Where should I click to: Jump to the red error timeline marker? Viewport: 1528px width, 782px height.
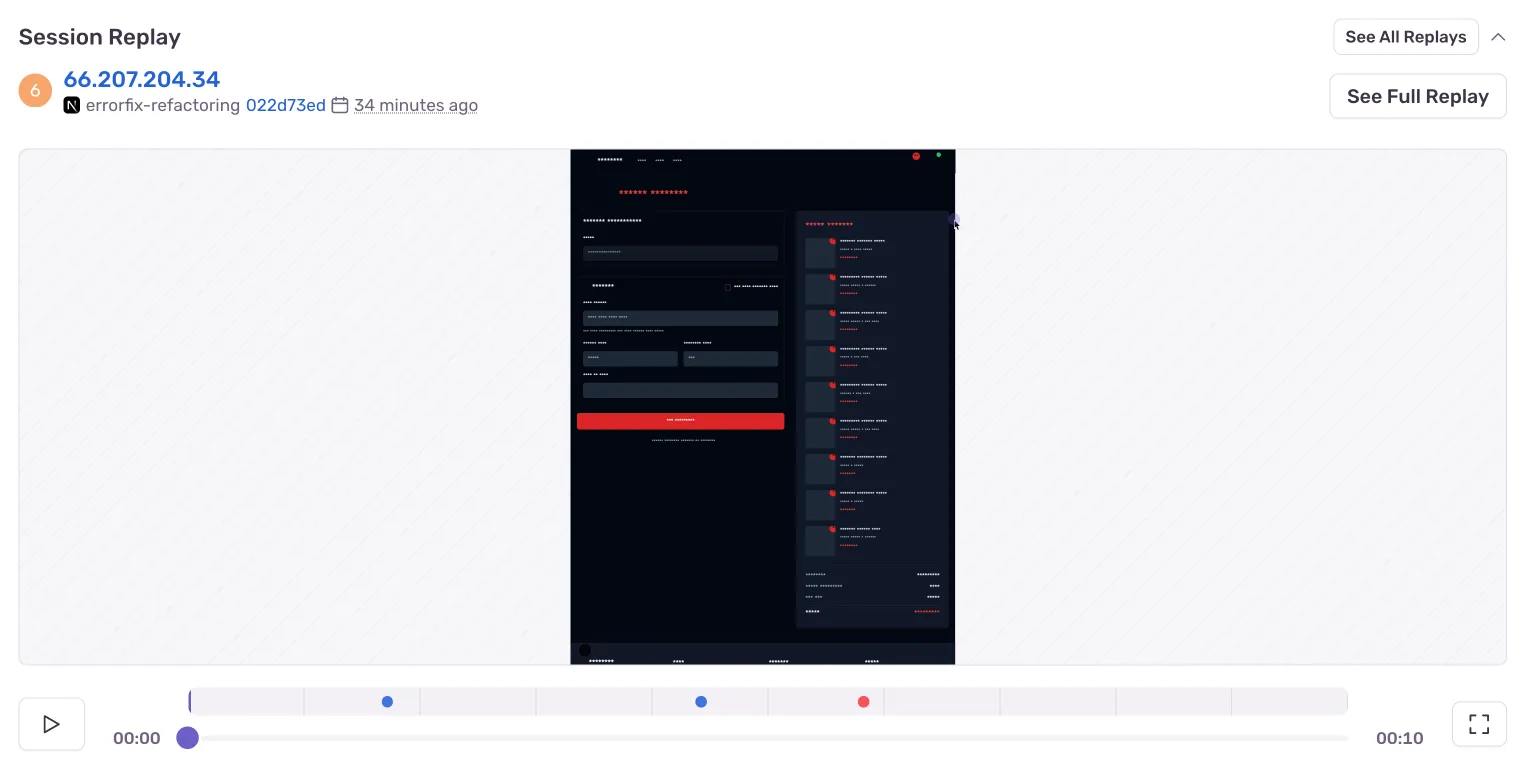click(x=863, y=702)
